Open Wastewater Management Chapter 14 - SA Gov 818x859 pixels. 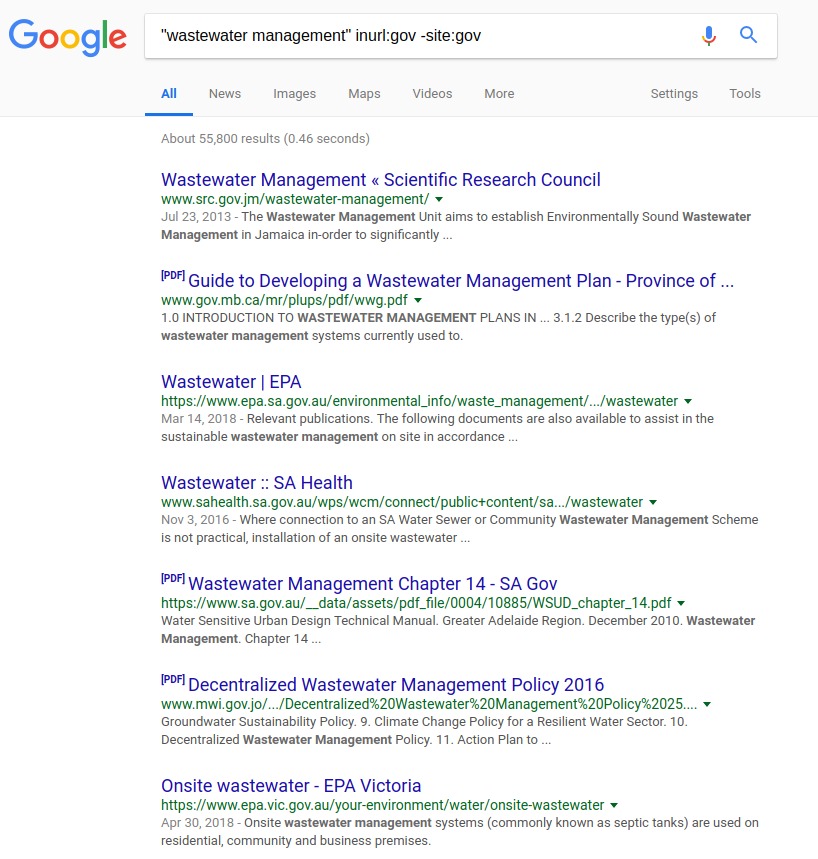(x=373, y=583)
